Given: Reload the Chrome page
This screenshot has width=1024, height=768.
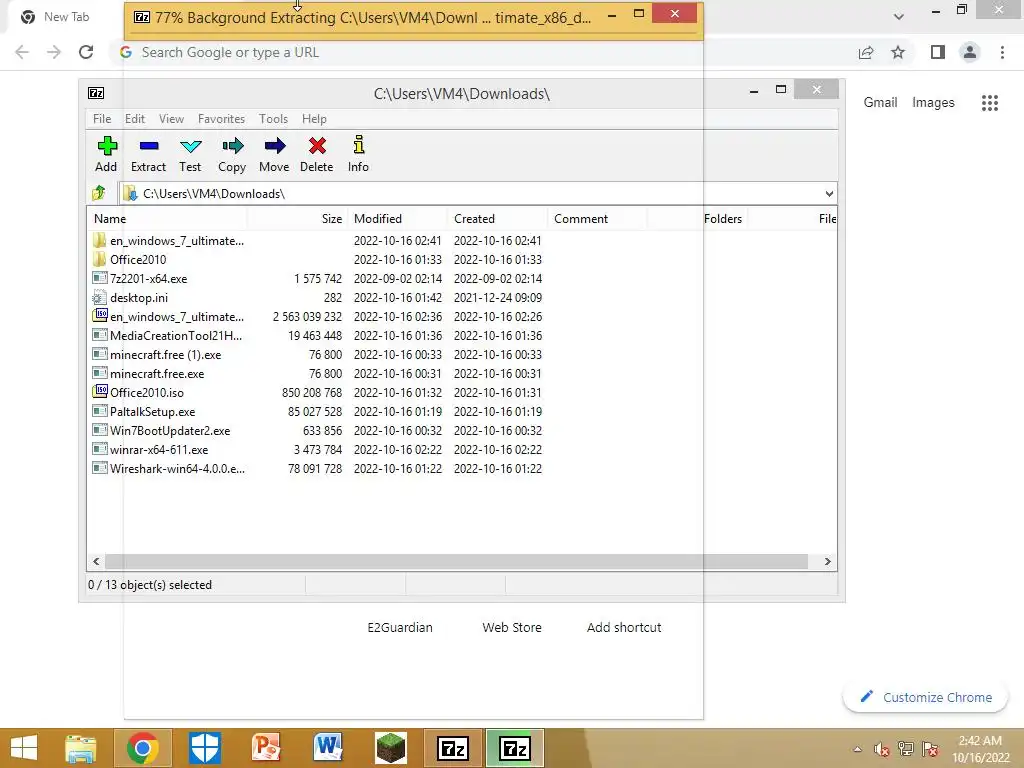Looking at the screenshot, I should [86, 52].
